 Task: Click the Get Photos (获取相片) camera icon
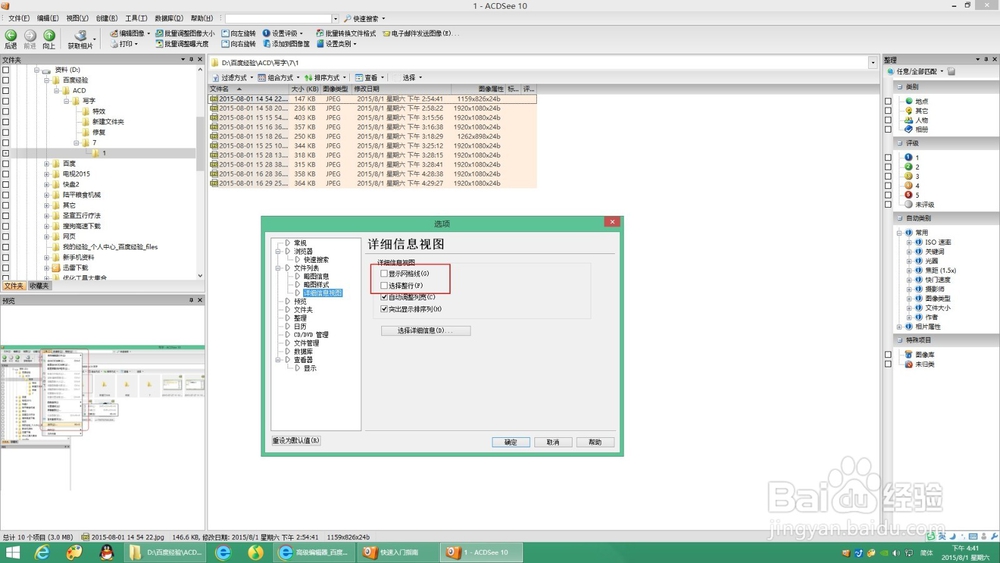[x=80, y=36]
